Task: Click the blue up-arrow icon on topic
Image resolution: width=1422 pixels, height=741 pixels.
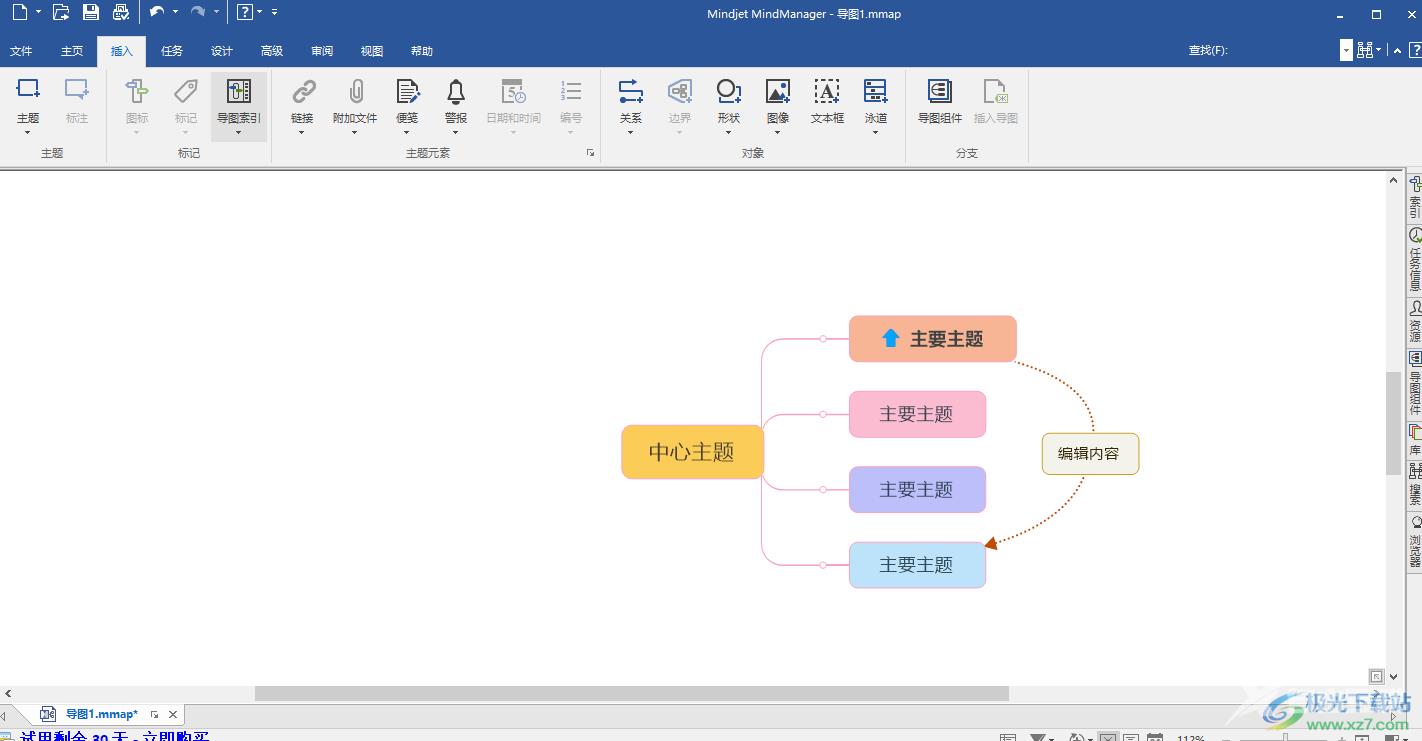Action: pyautogui.click(x=891, y=338)
